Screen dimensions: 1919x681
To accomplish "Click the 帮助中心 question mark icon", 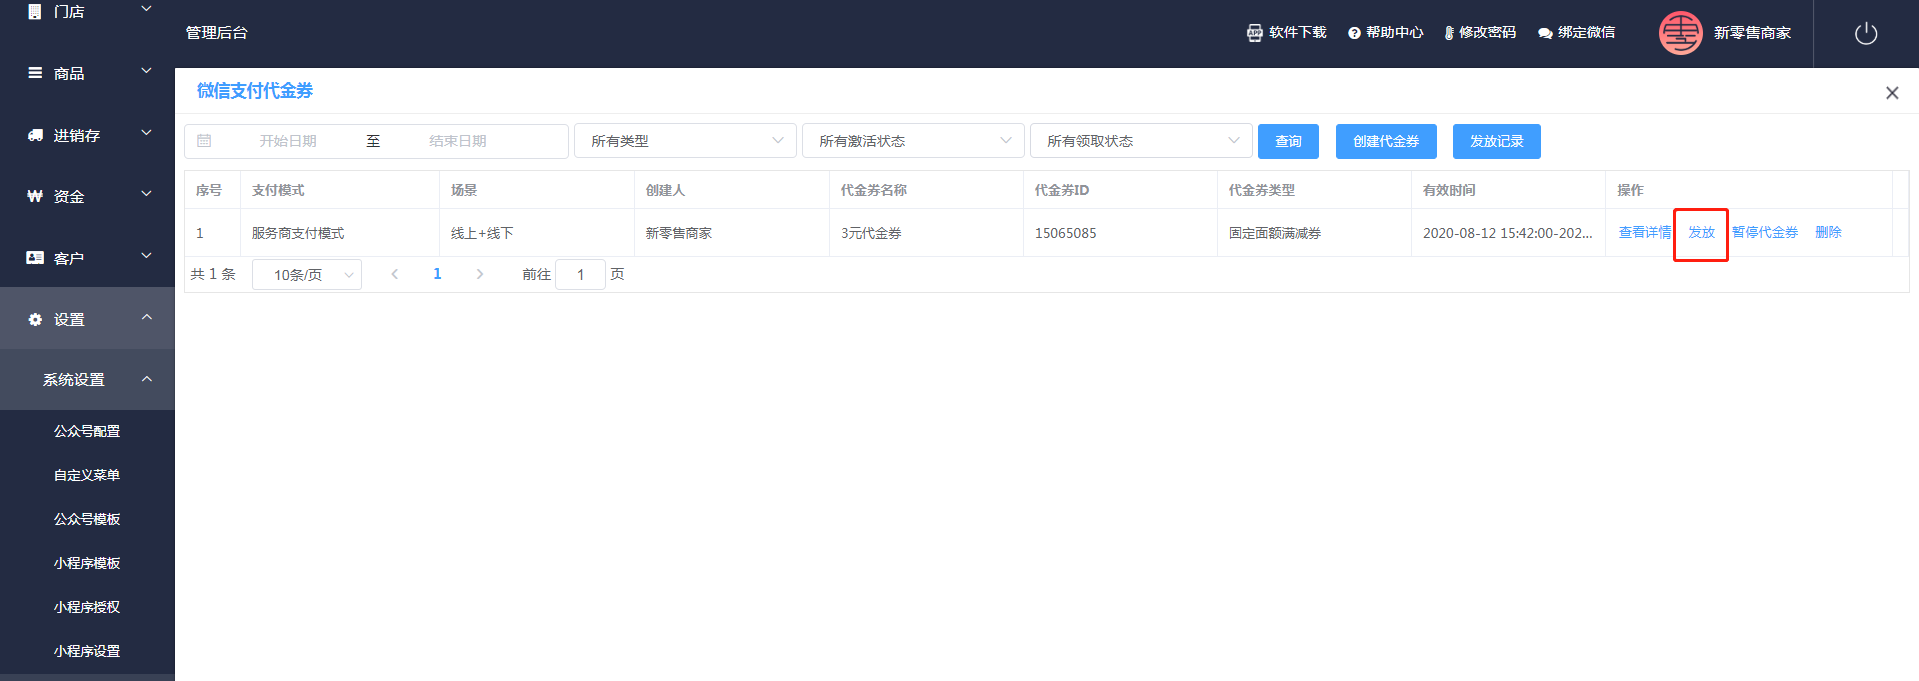I will [1354, 33].
